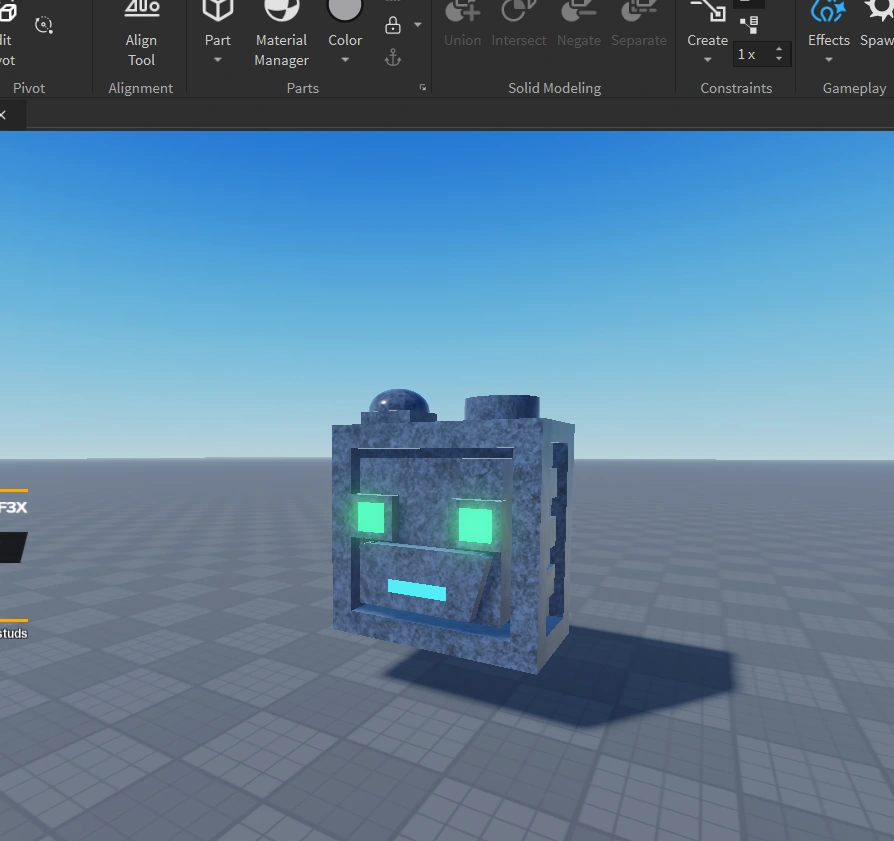Open the Part dropdown arrow
This screenshot has height=841, width=894.
218,60
